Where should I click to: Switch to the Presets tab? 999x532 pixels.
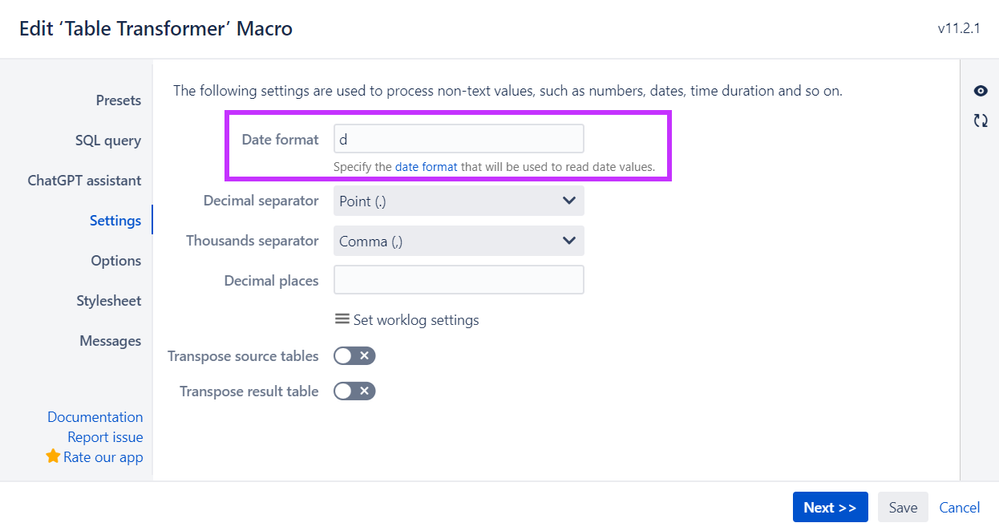coord(119,101)
